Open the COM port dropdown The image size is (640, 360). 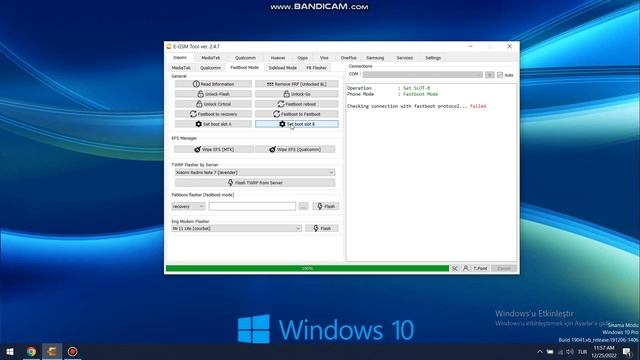click(x=422, y=75)
